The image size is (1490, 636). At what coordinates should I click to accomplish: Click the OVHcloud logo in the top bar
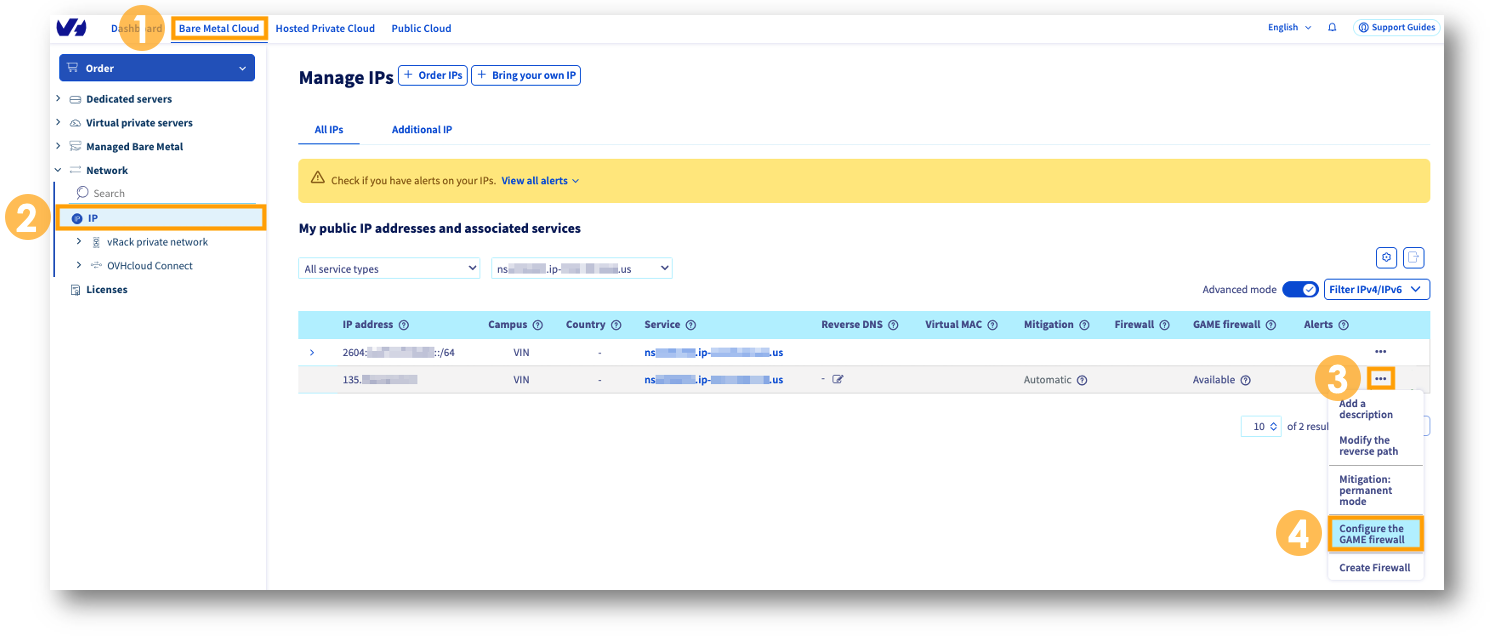pos(71,28)
